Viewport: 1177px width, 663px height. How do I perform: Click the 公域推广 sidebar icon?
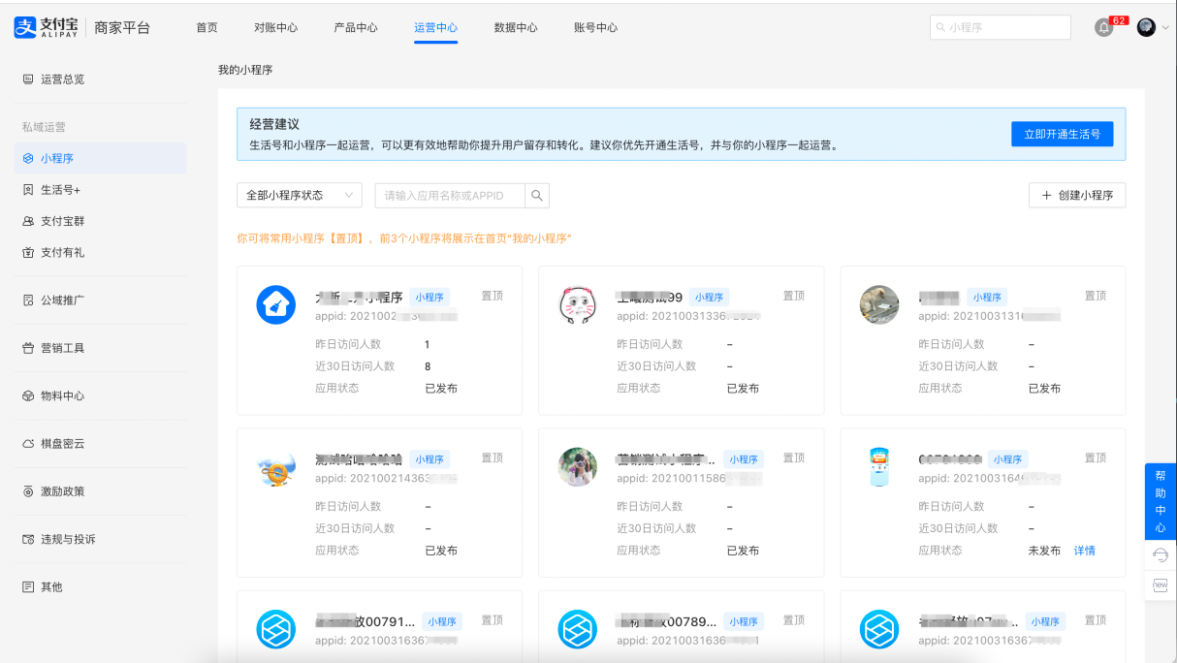click(x=28, y=300)
